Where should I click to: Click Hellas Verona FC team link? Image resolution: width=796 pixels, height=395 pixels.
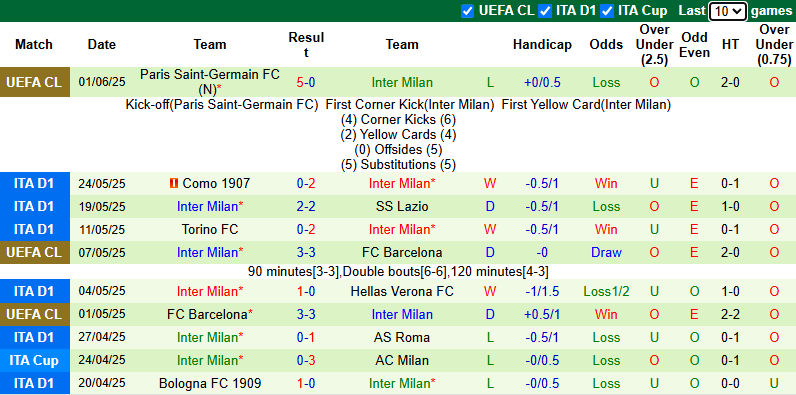point(402,291)
